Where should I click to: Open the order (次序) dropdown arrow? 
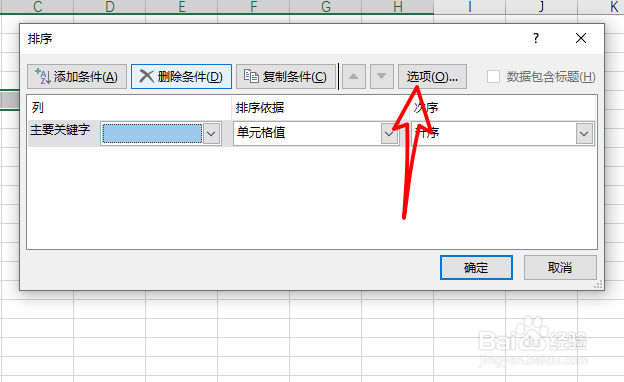tap(584, 134)
